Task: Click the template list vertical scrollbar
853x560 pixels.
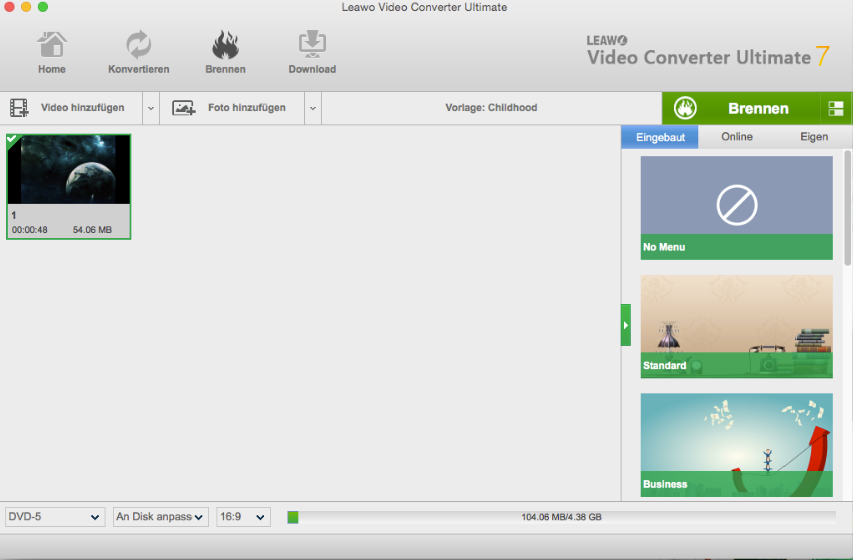Action: click(x=847, y=208)
